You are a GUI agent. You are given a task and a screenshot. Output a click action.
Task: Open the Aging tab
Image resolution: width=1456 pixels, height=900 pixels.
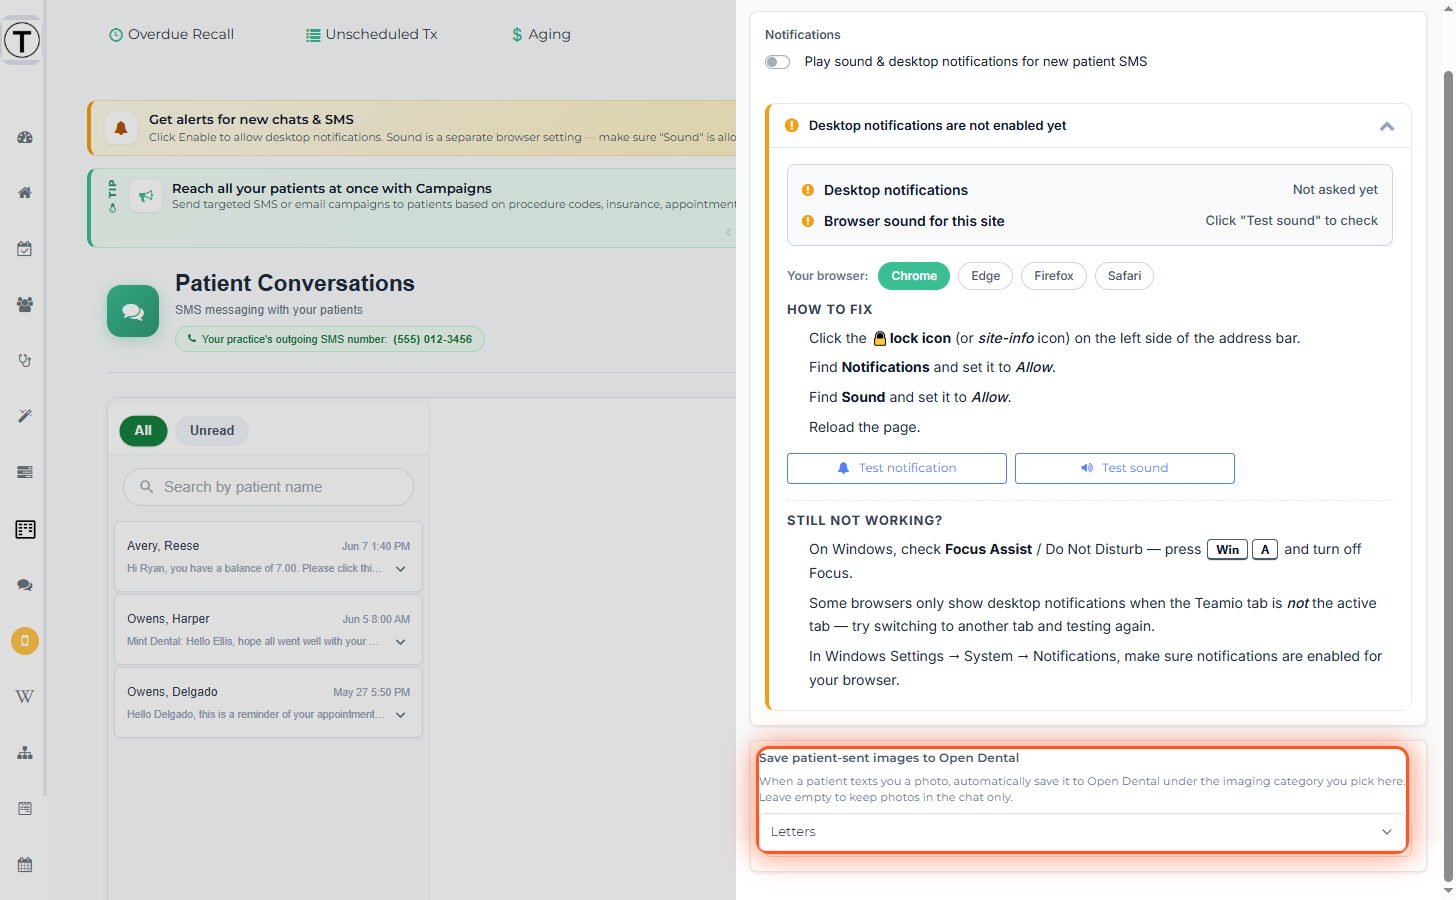point(541,34)
